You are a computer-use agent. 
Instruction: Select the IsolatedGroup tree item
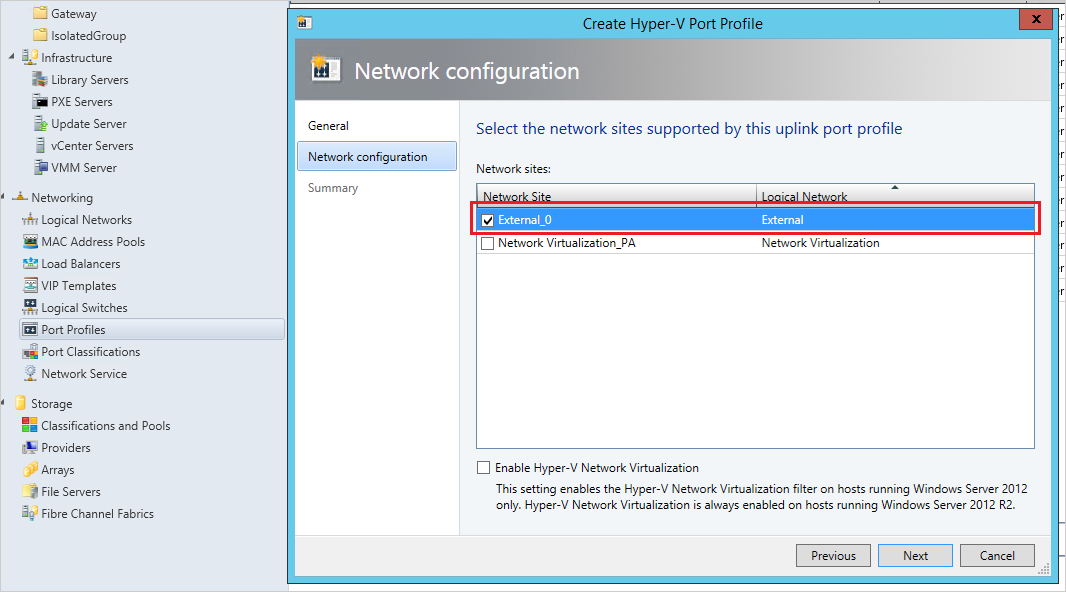pyautogui.click(x=88, y=35)
